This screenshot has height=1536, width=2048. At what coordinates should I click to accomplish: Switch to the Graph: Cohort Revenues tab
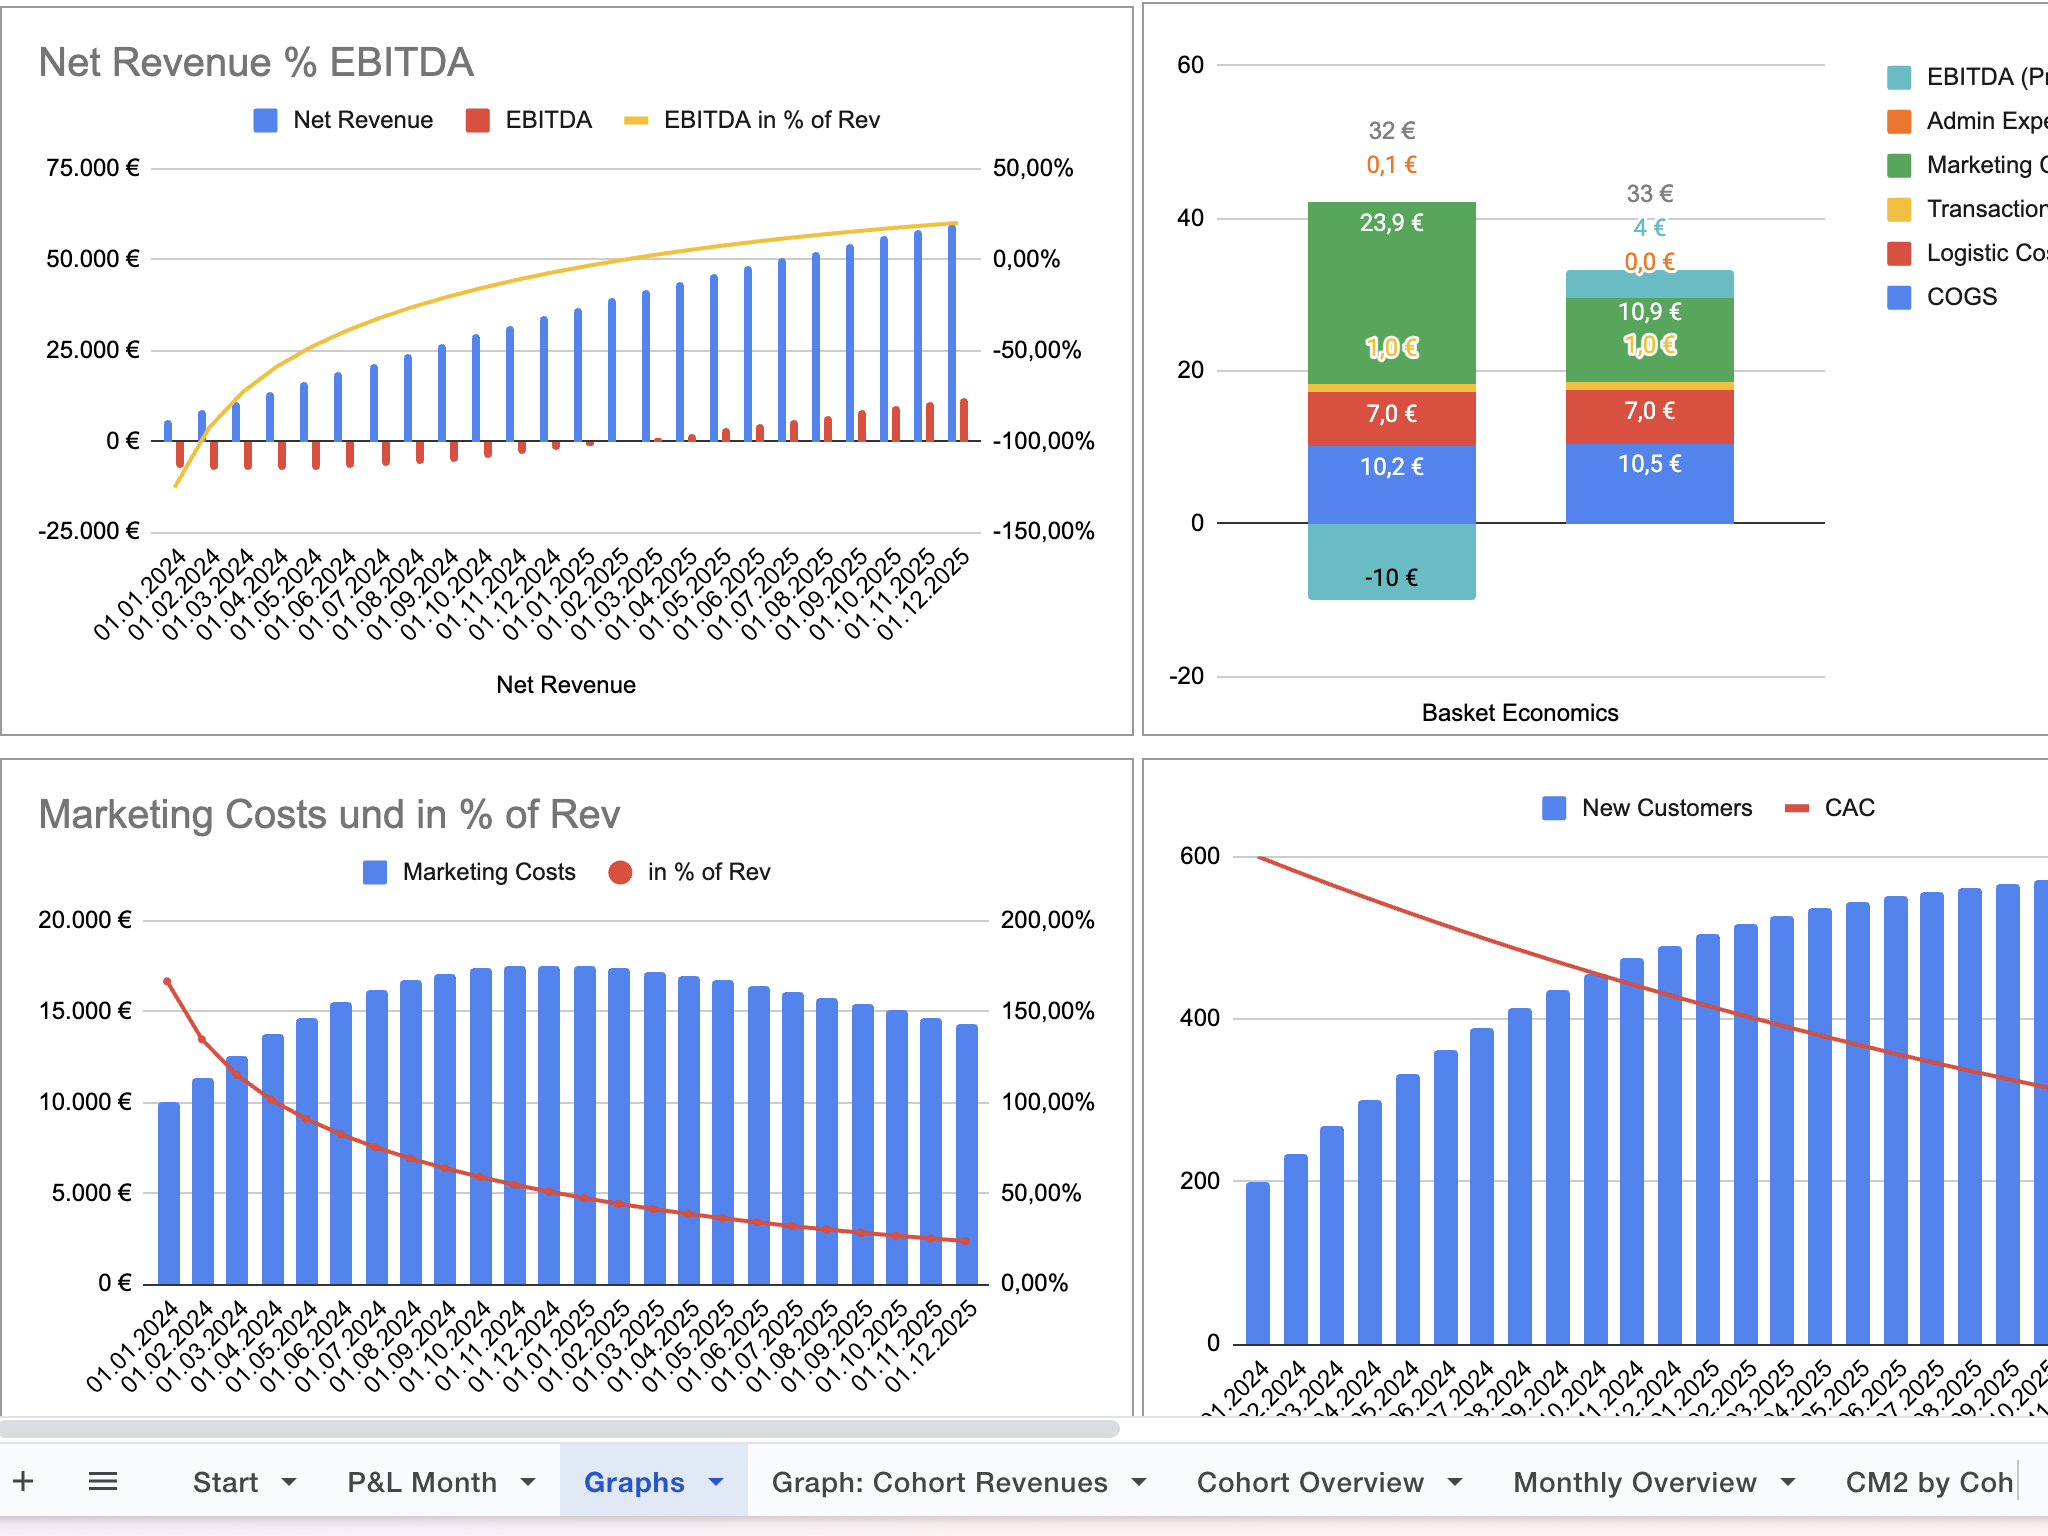point(939,1482)
